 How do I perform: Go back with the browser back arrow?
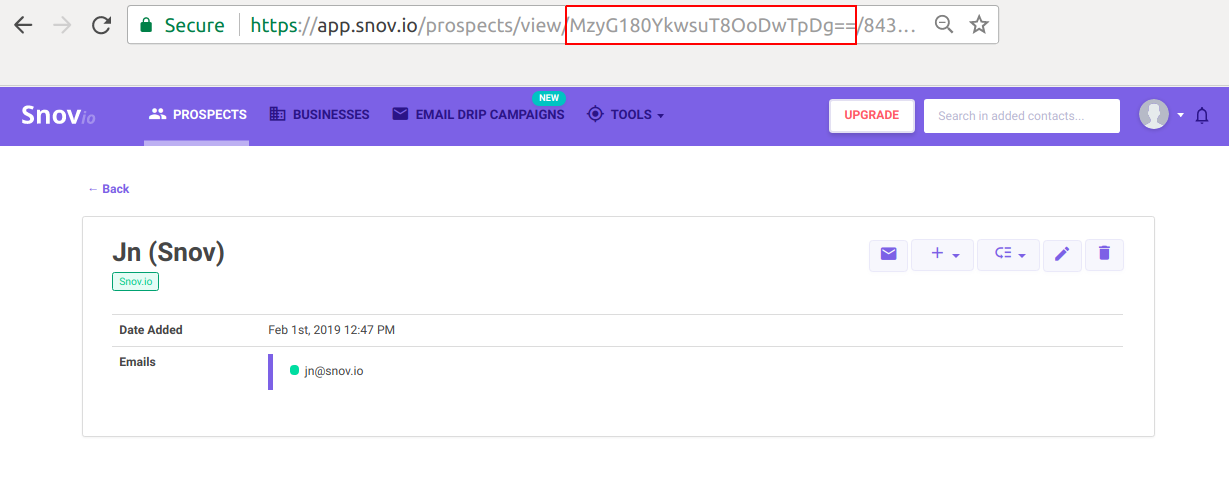click(24, 25)
